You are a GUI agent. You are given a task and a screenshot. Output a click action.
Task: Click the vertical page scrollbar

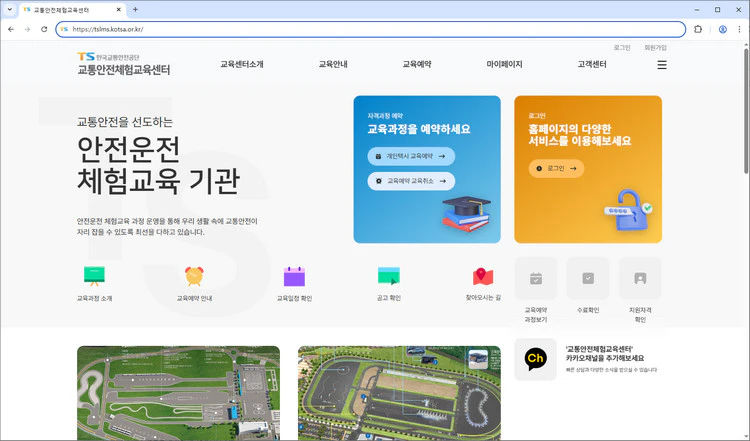coord(746,109)
